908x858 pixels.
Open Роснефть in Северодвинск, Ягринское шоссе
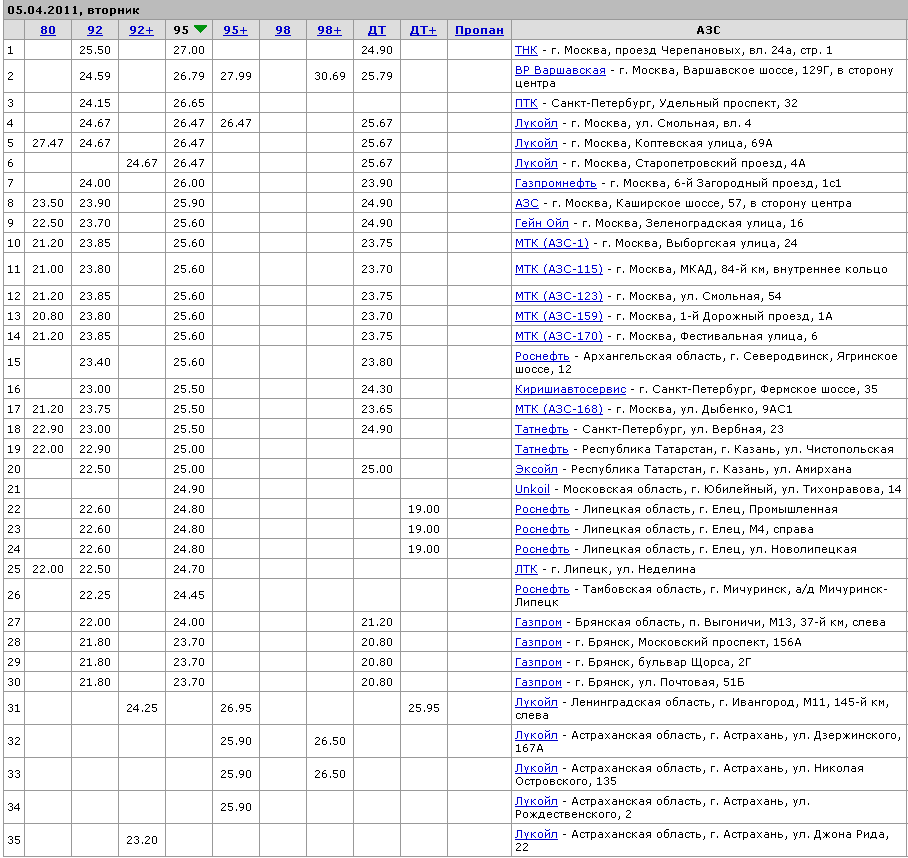coord(543,356)
